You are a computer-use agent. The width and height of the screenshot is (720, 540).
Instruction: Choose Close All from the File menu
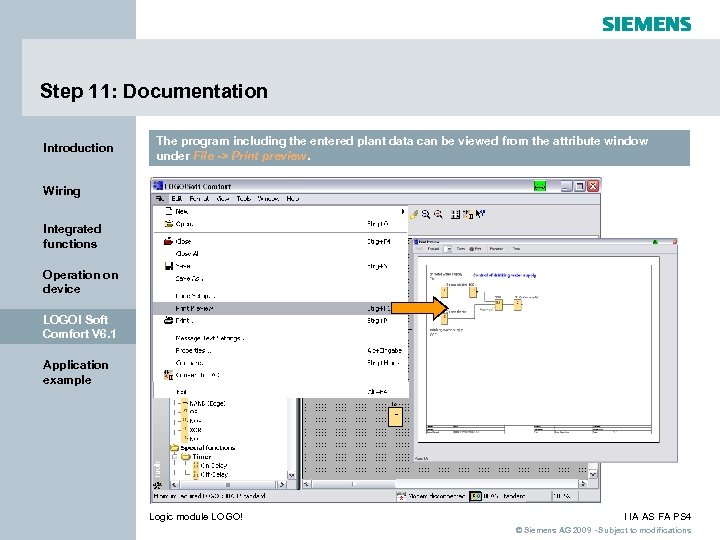[x=280, y=253]
